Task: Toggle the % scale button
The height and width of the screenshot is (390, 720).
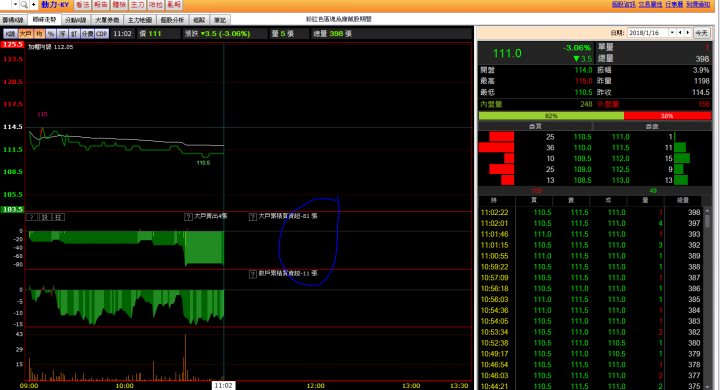Action: coord(51,34)
